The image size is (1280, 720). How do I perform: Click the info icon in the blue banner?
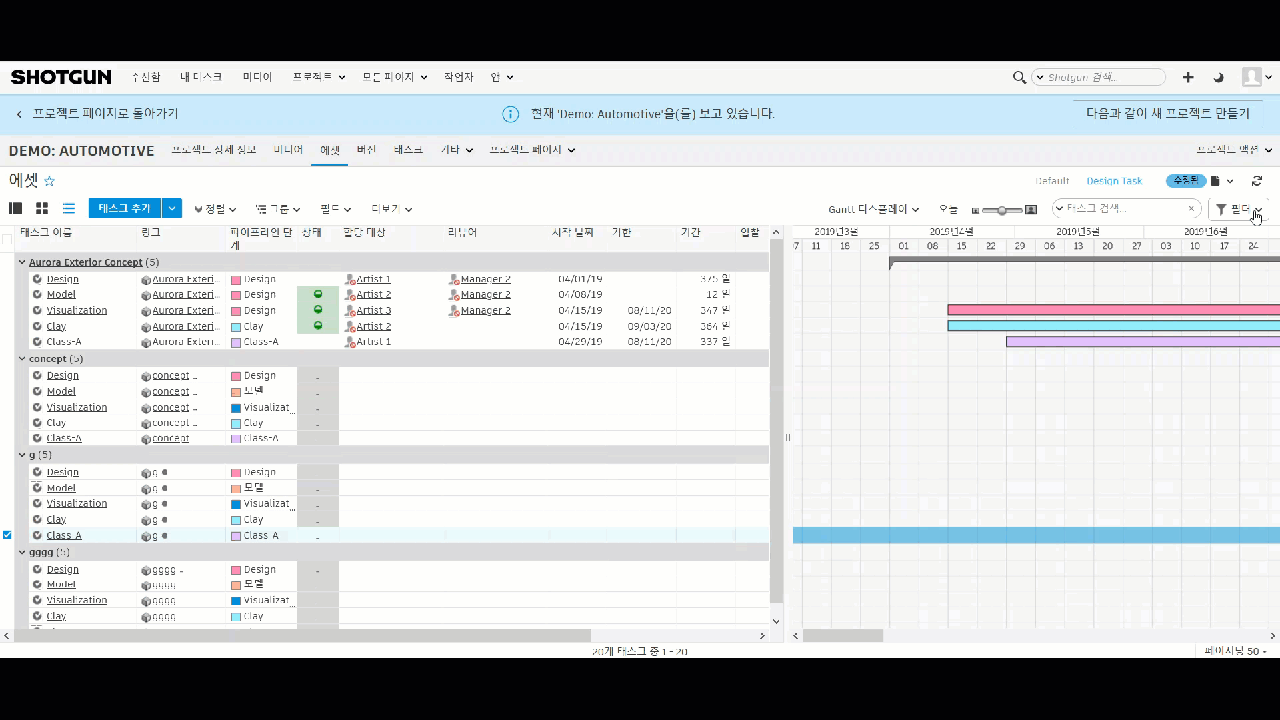point(510,114)
